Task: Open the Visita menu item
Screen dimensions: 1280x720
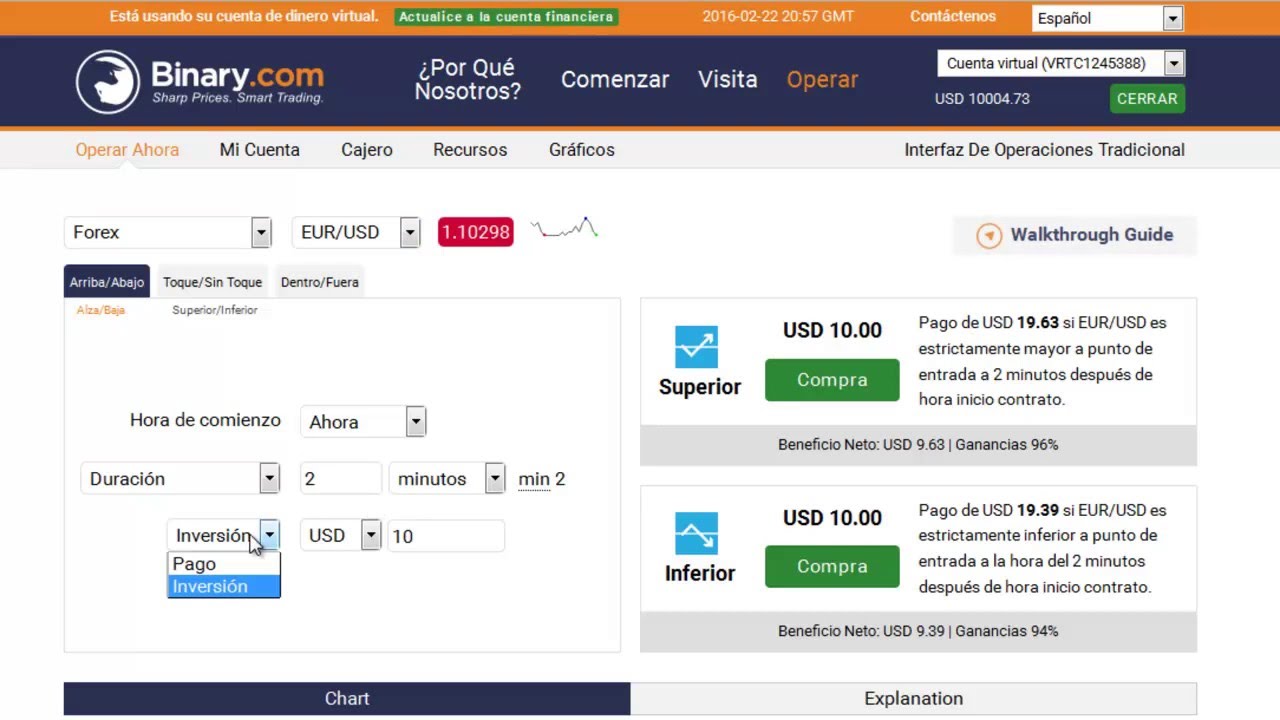Action: (x=728, y=80)
